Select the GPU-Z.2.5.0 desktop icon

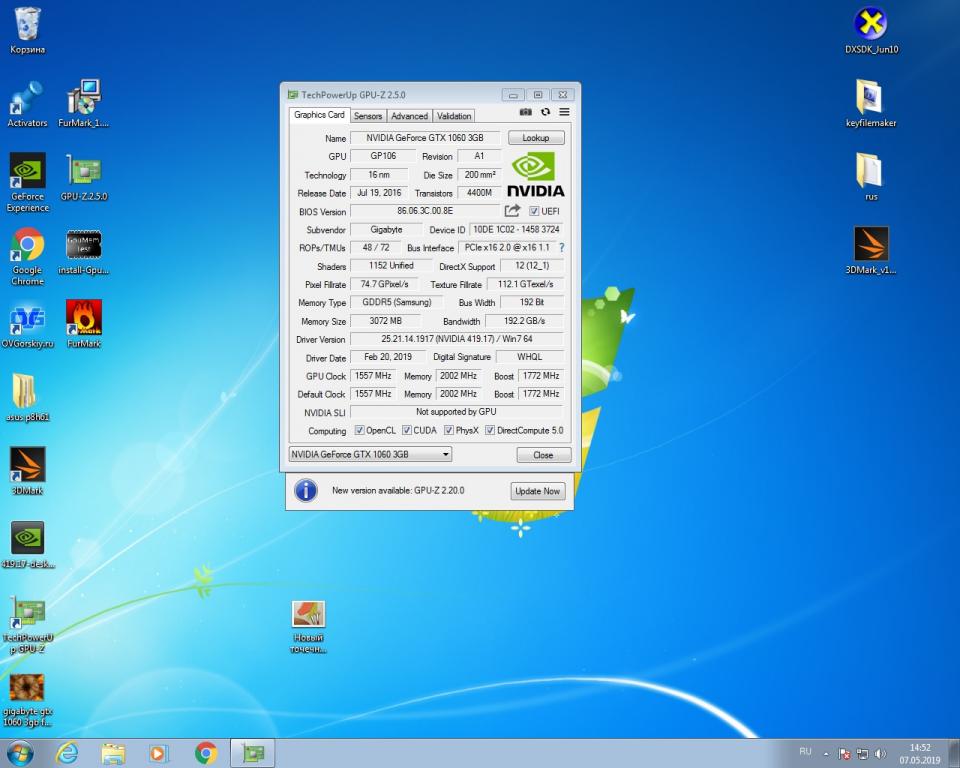[84, 178]
